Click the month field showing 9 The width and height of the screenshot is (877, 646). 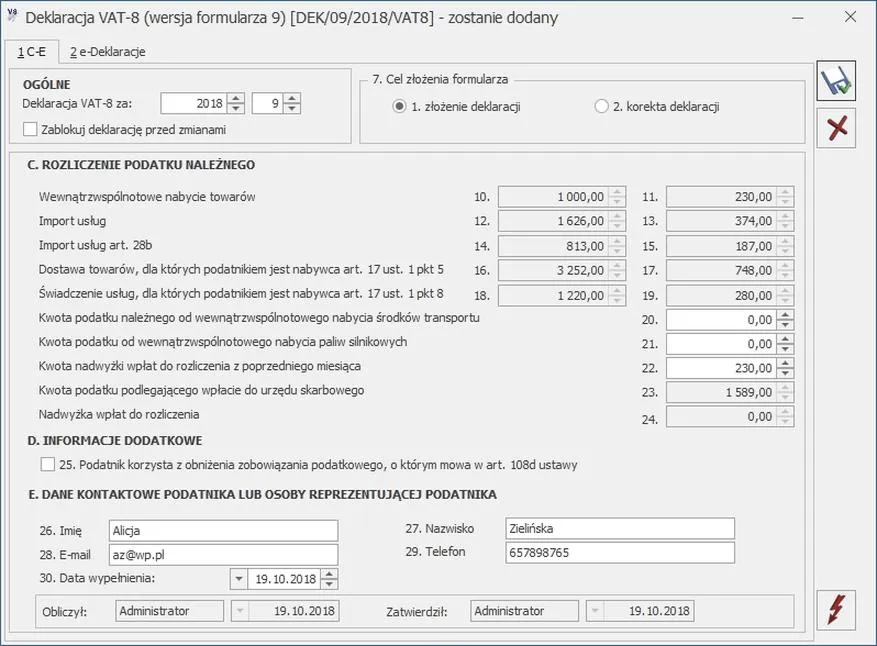[268, 103]
